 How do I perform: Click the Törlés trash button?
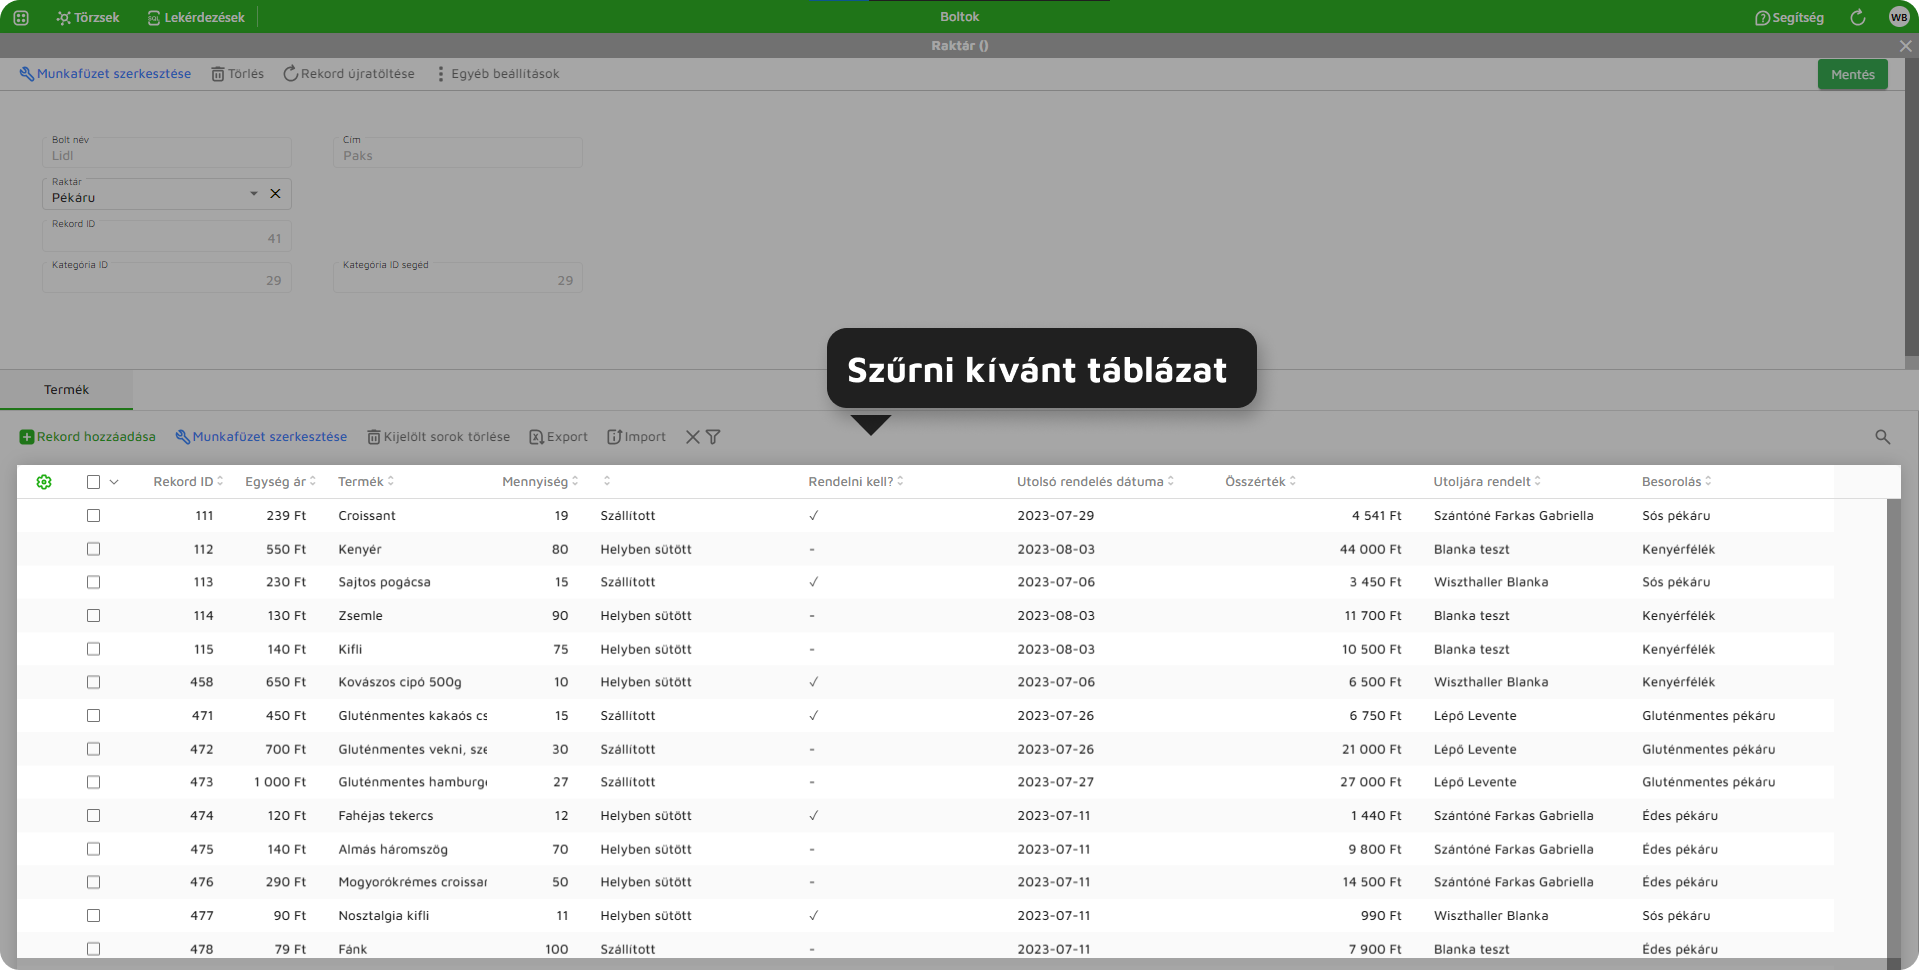(x=238, y=74)
